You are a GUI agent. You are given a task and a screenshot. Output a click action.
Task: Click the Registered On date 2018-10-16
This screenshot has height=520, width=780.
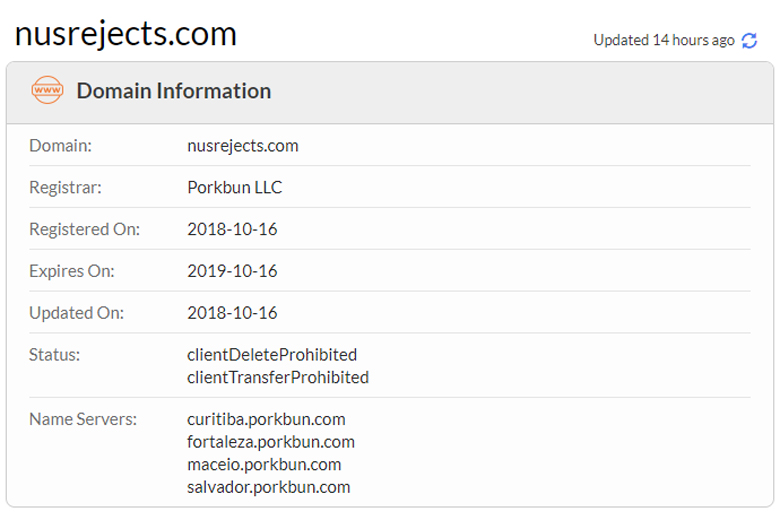click(232, 229)
